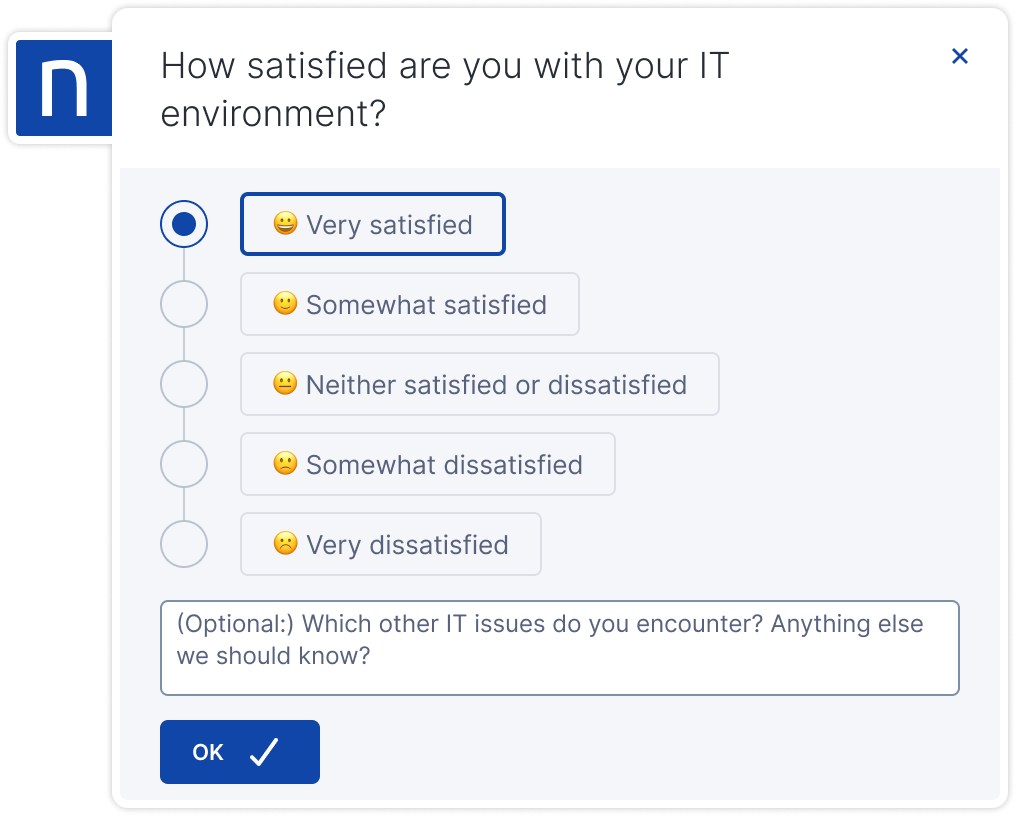Choose the Very dissatisfied answer option
The image size is (1016, 816).
[x=391, y=544]
